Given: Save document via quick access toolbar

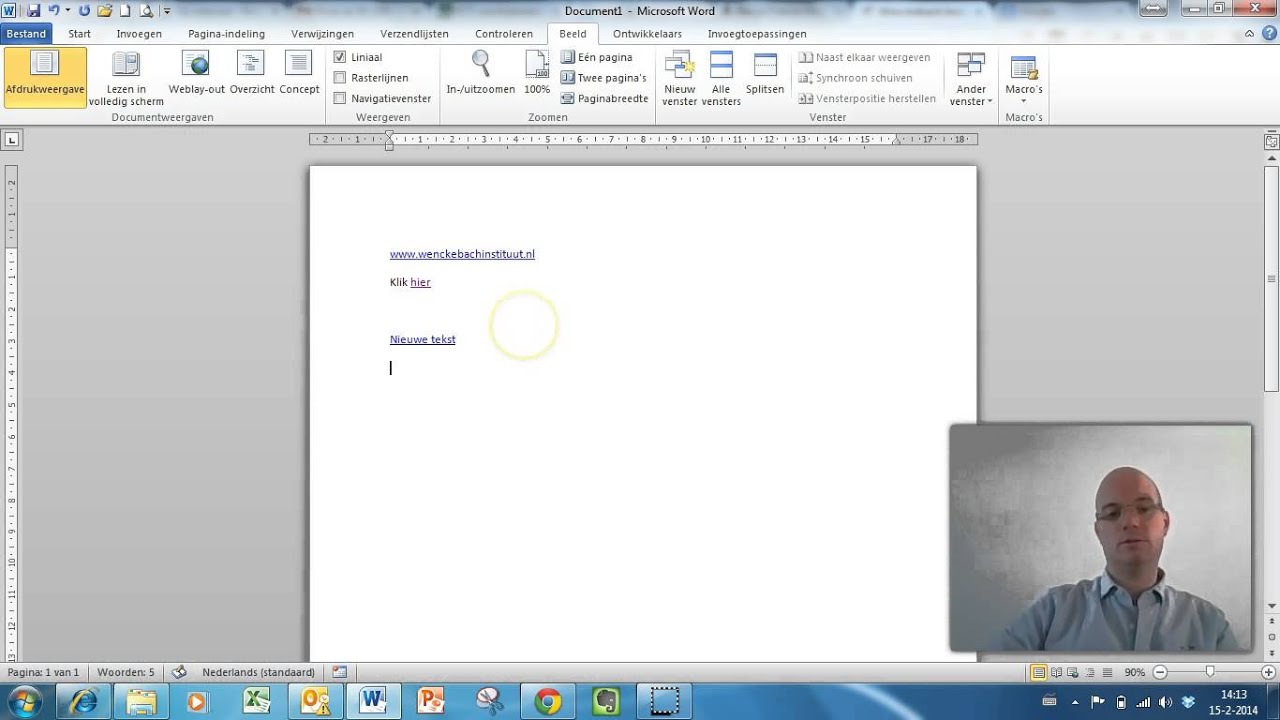Looking at the screenshot, I should point(34,11).
